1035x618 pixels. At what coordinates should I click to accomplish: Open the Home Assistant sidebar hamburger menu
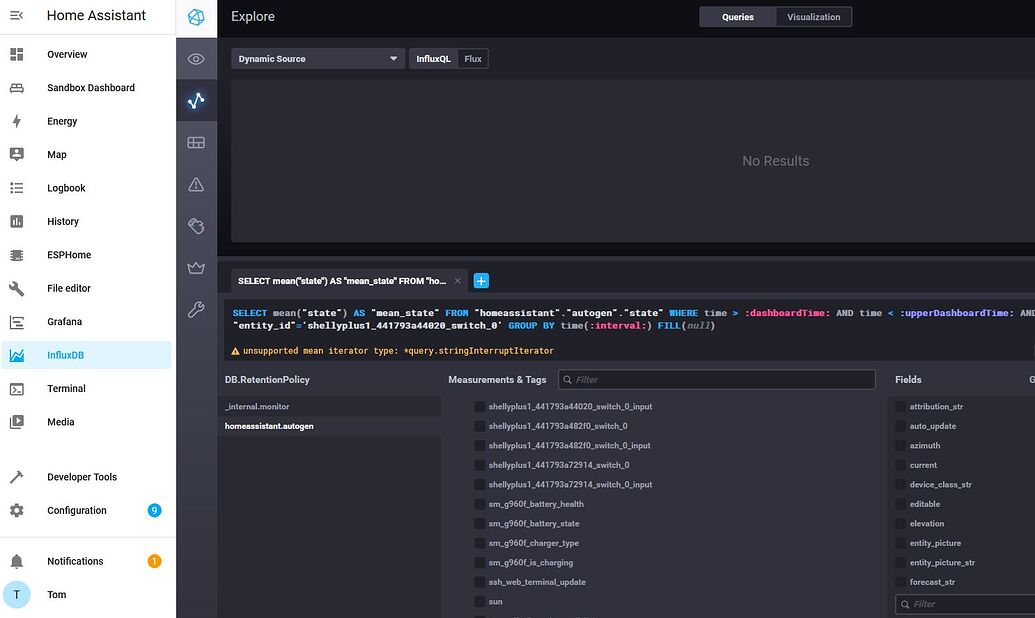(x=15, y=16)
